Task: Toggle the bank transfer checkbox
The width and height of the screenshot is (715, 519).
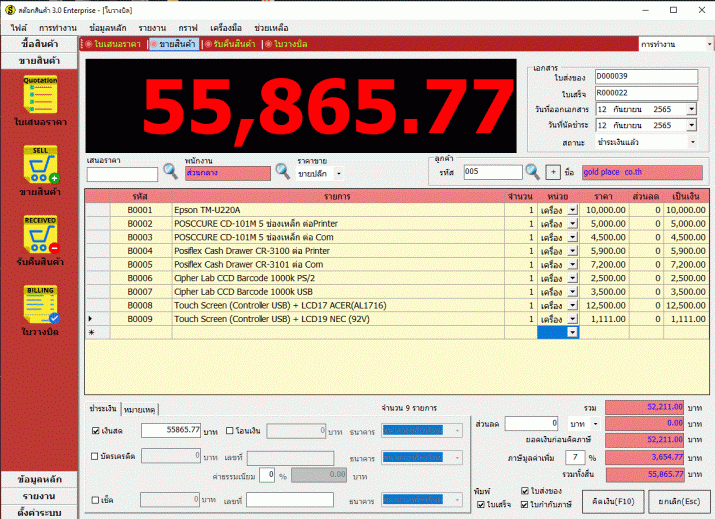Action: click(x=230, y=431)
